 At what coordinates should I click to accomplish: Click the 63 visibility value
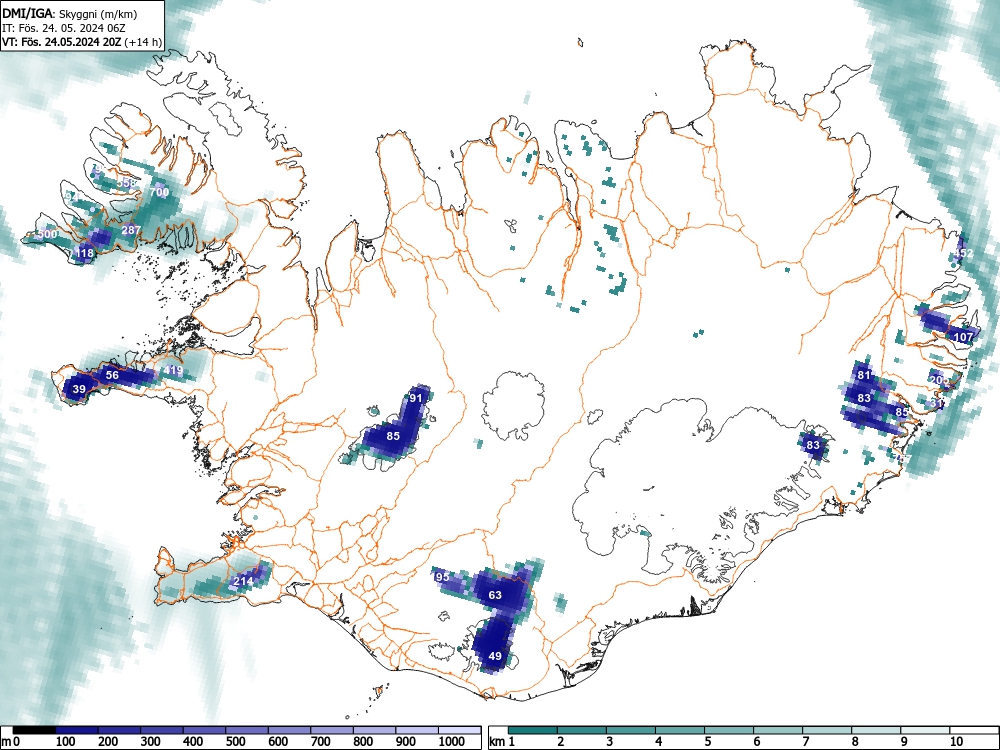[495, 595]
